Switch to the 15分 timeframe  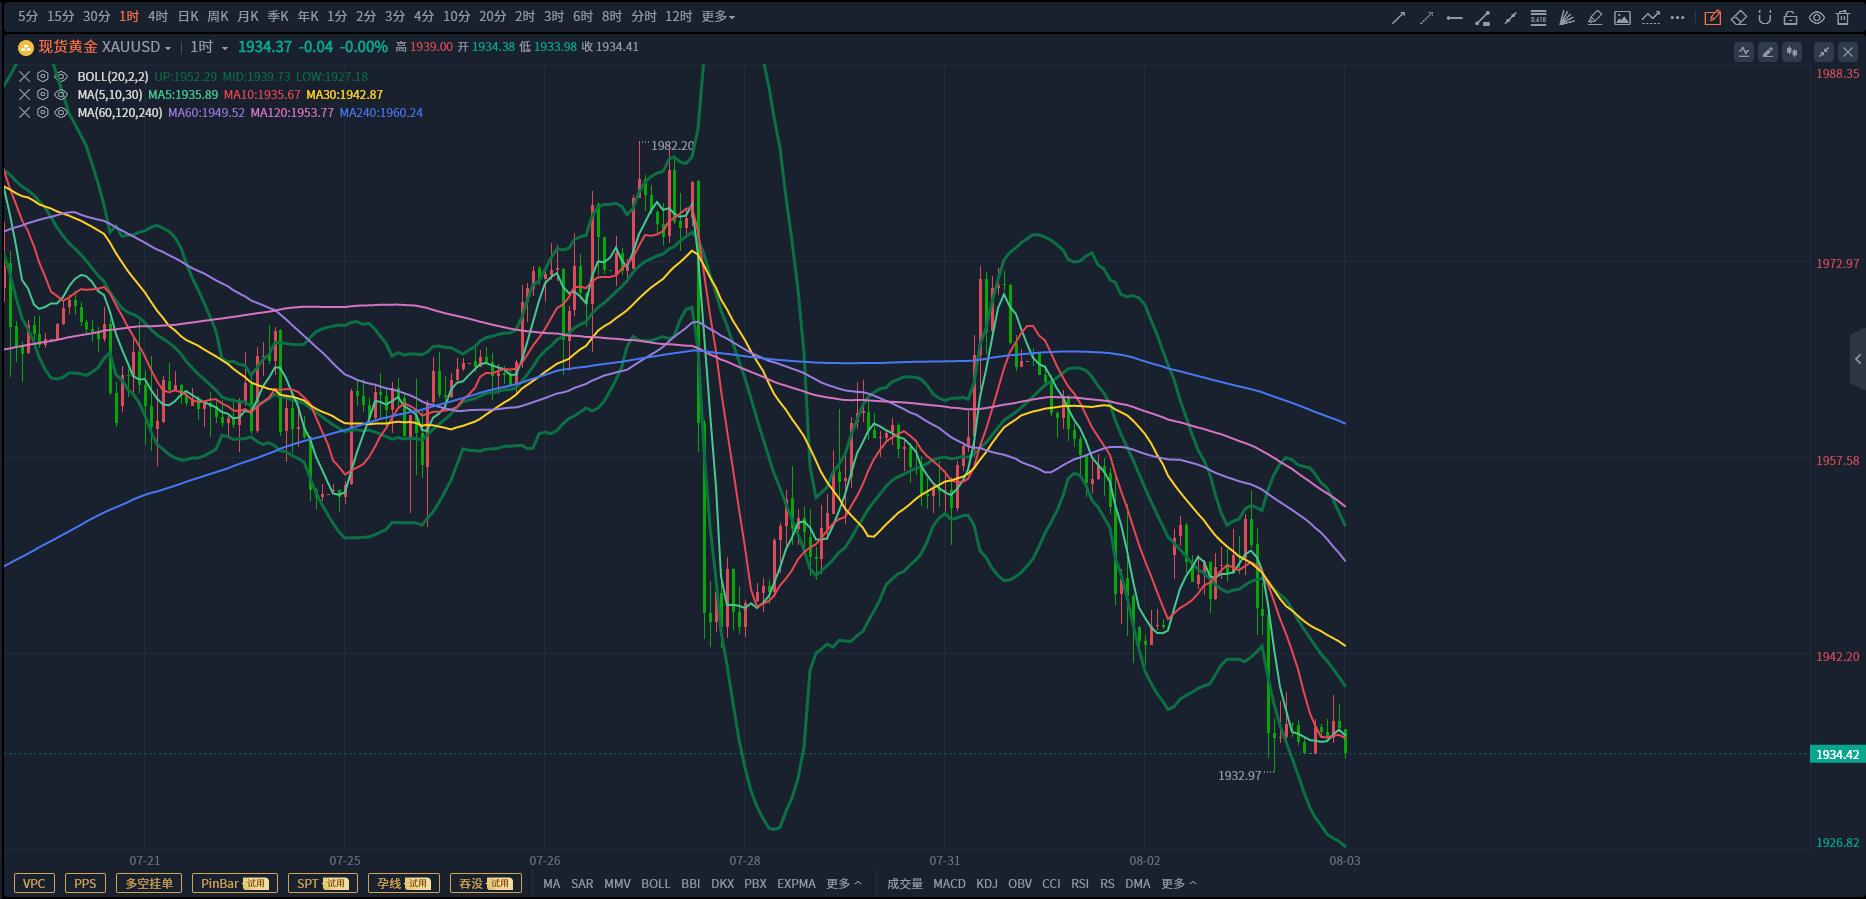point(61,17)
